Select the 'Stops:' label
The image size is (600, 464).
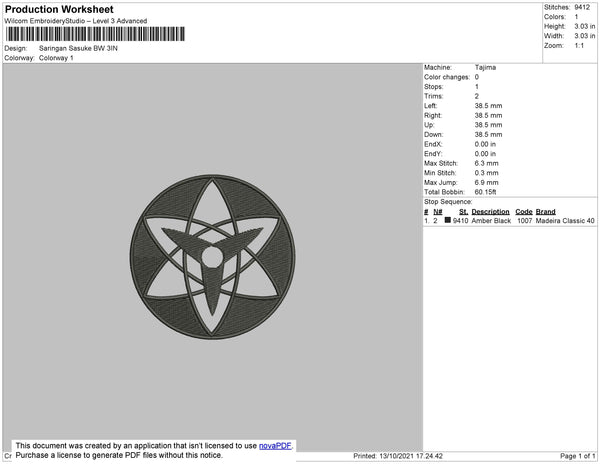point(433,86)
